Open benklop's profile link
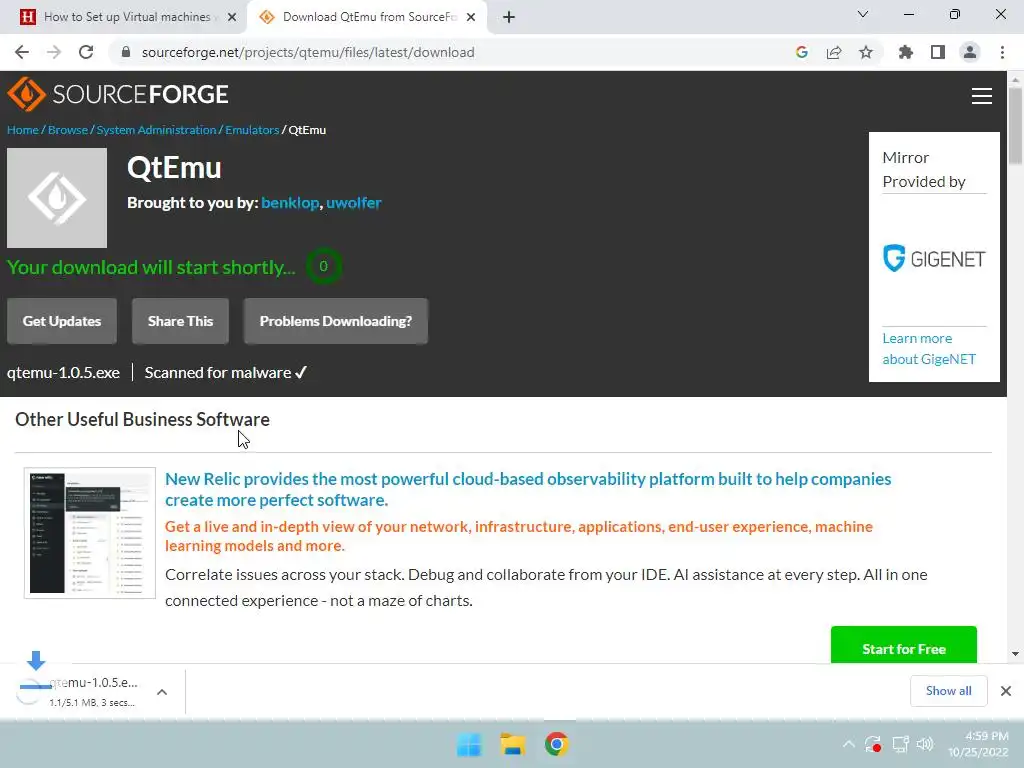The height and width of the screenshot is (768, 1024). pos(290,202)
